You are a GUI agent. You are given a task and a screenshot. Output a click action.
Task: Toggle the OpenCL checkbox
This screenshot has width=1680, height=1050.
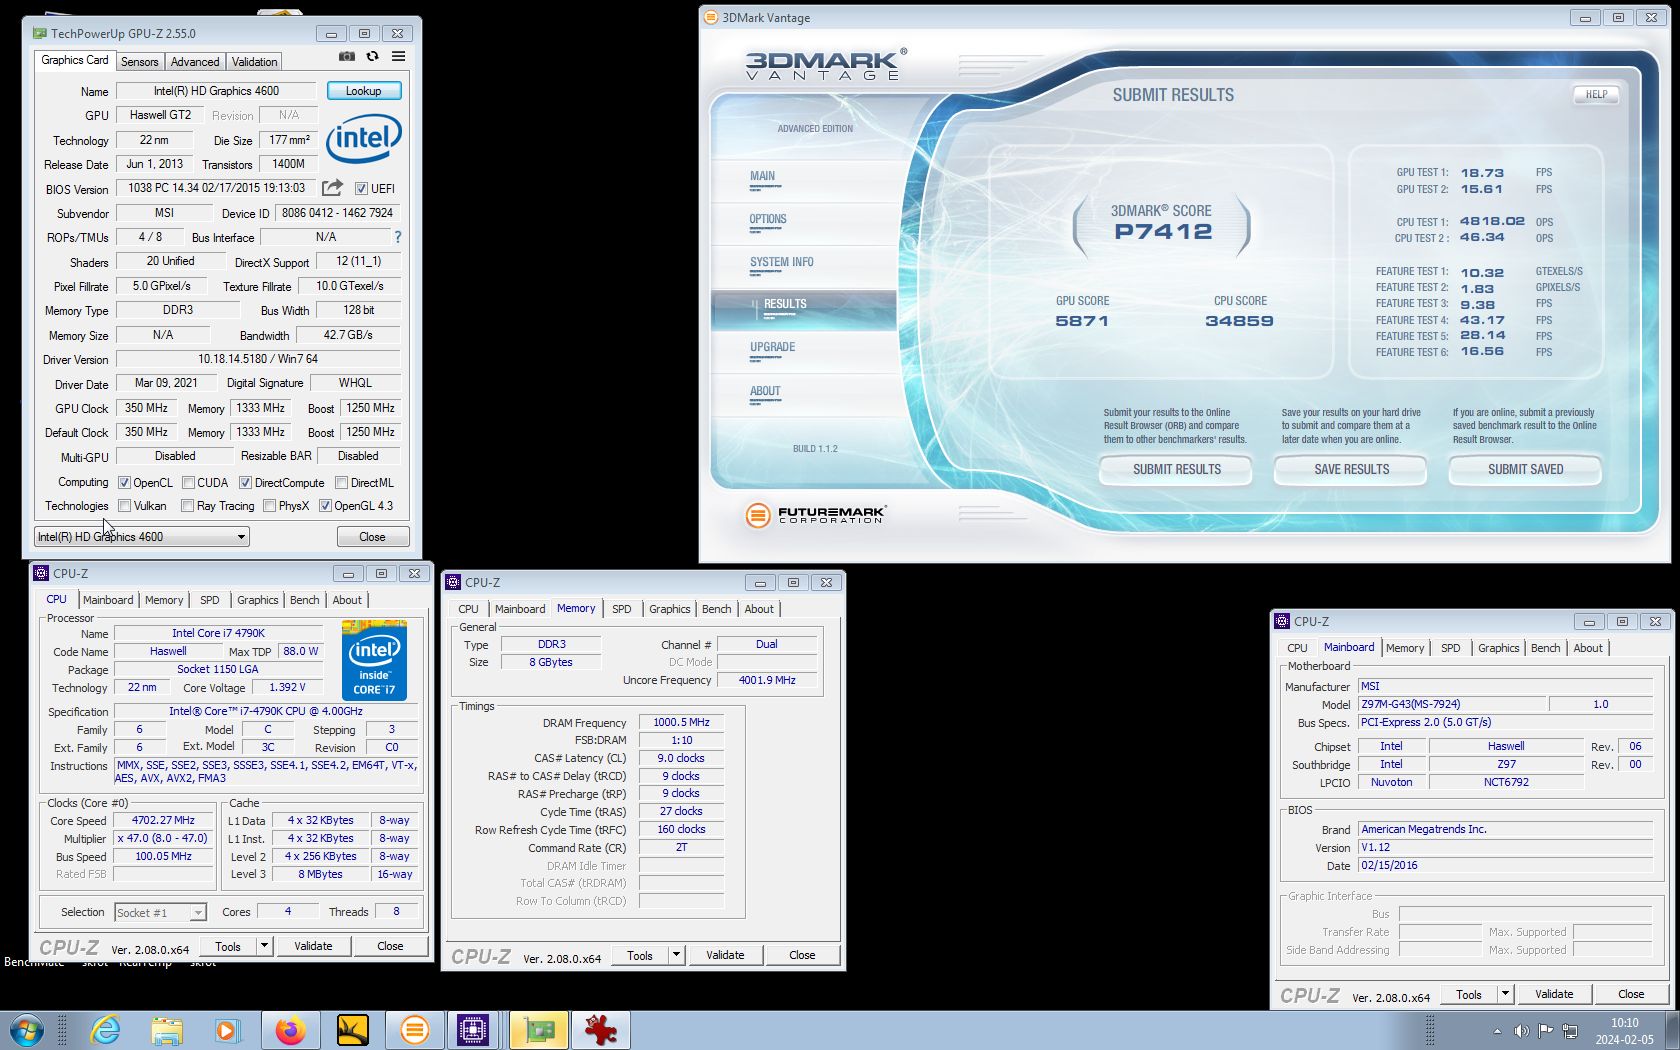(x=124, y=482)
